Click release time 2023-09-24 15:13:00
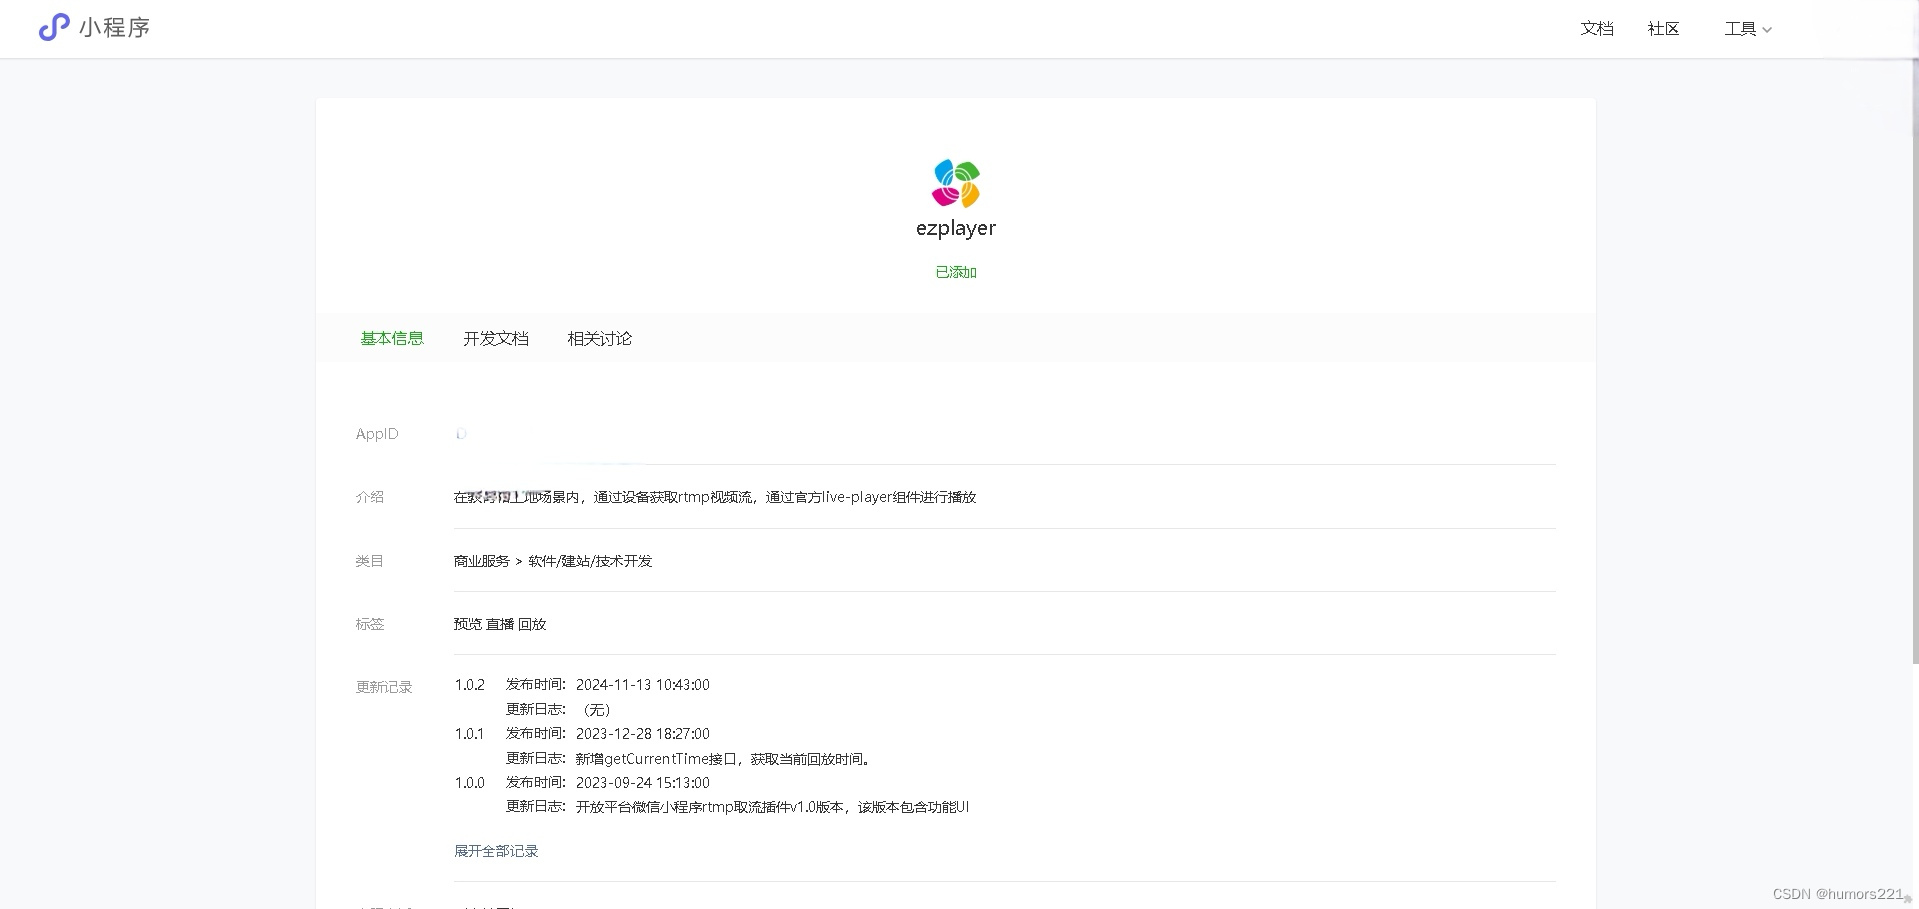The image size is (1919, 909). [x=643, y=783]
